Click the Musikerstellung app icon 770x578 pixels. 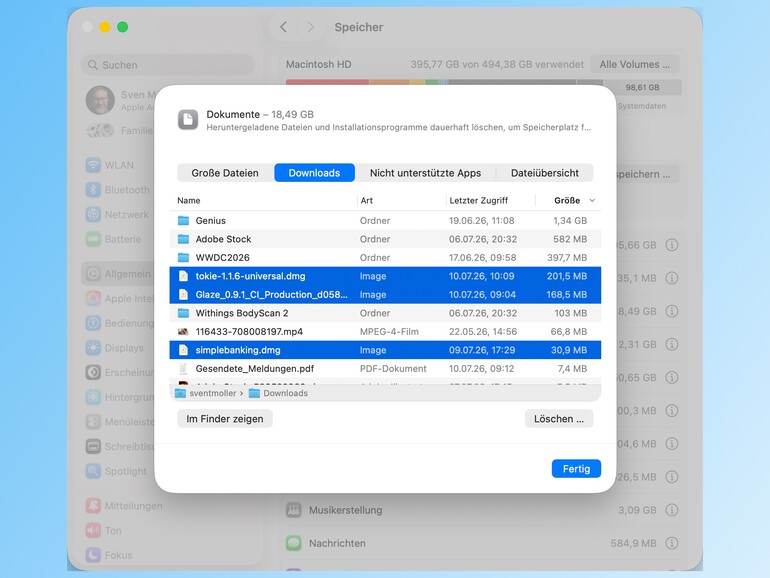coord(294,510)
